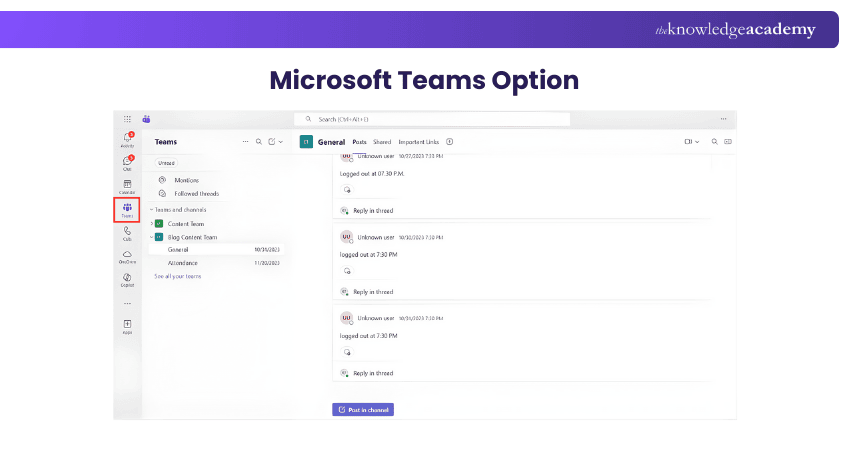Screen dimensions: 850x450
Task: Open Calls from the left sidebar
Action: pos(127,233)
